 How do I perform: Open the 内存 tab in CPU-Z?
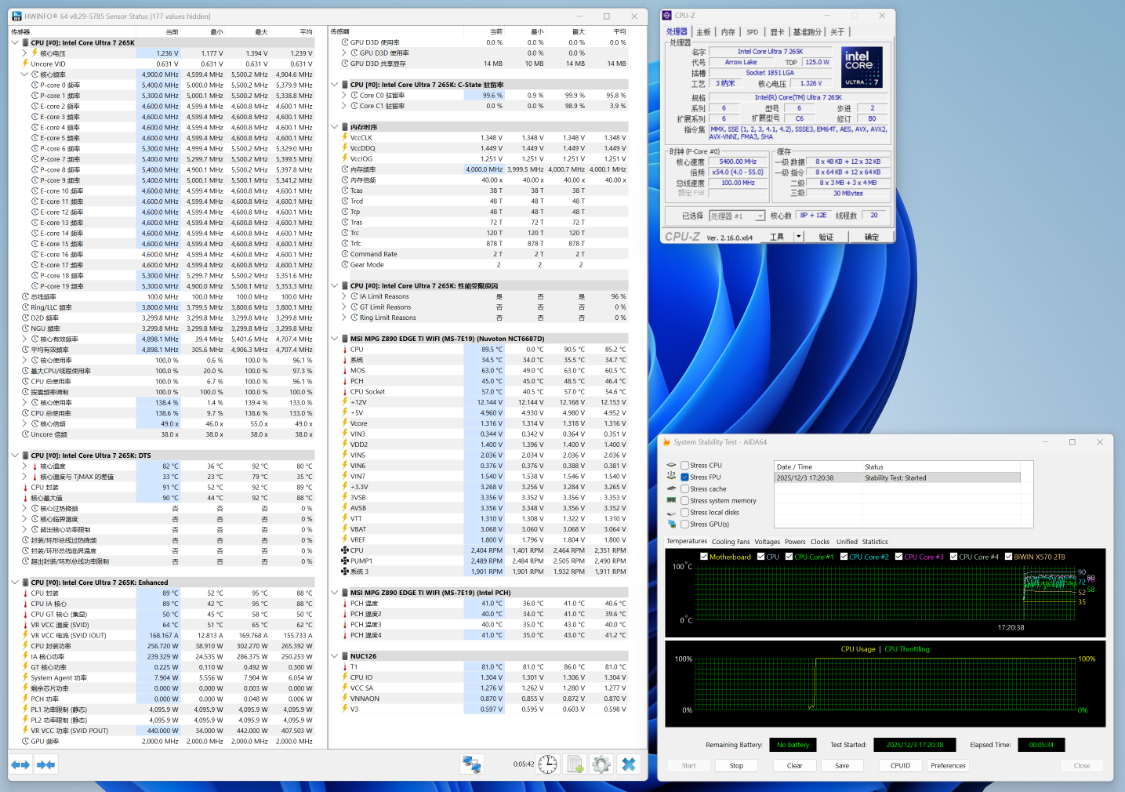click(x=728, y=32)
